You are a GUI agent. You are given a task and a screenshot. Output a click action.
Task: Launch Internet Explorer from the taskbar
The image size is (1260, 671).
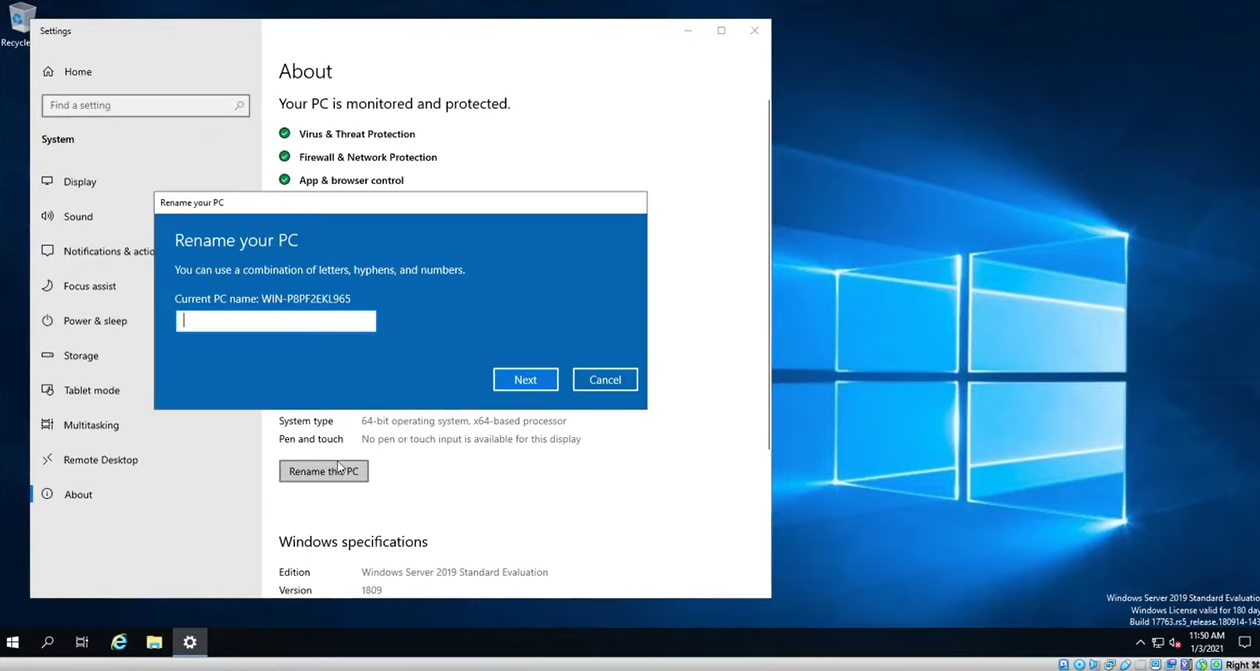click(119, 642)
